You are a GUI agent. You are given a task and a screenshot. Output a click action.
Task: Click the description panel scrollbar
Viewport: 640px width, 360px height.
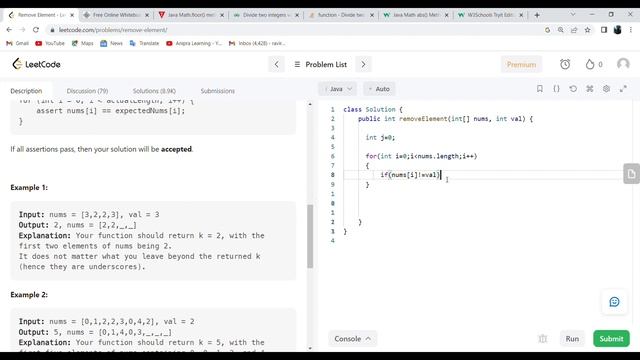point(310,236)
